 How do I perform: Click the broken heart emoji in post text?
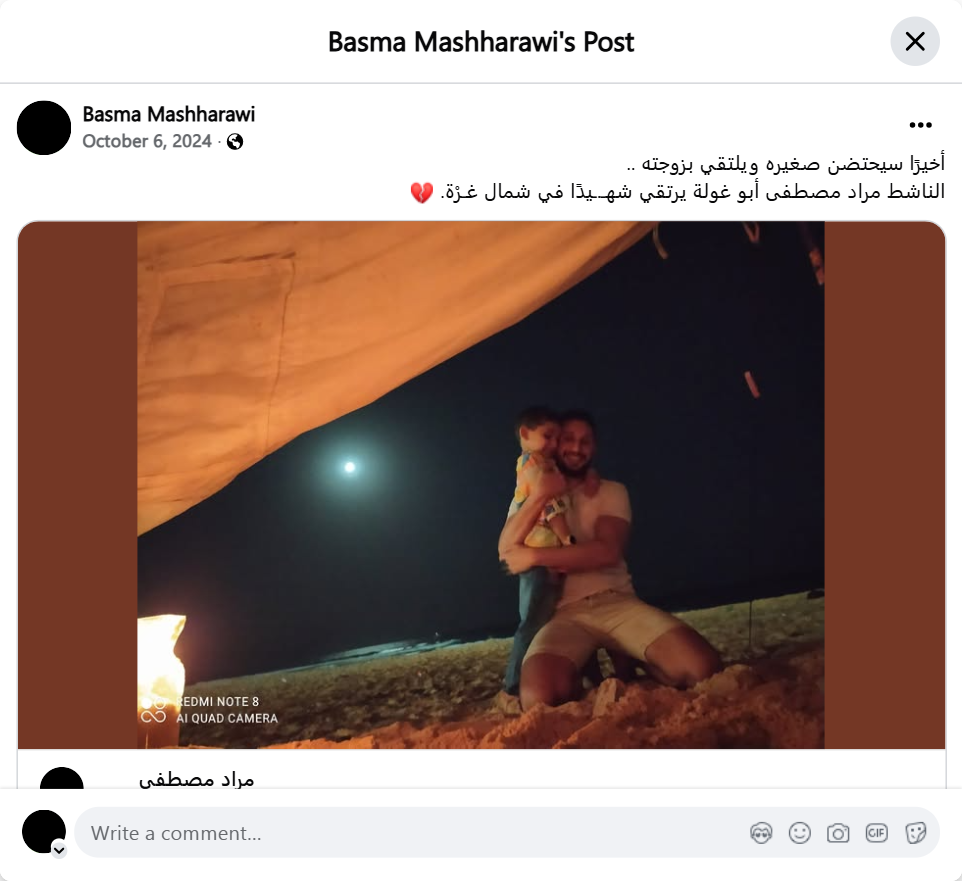[422, 193]
